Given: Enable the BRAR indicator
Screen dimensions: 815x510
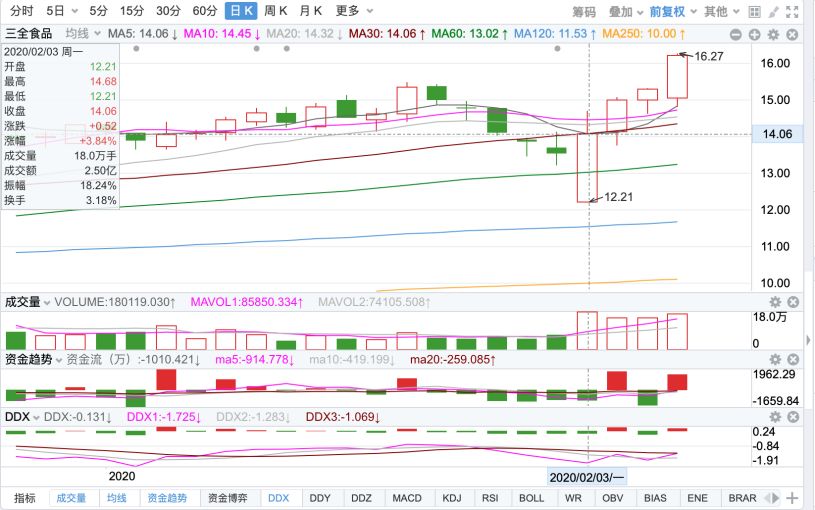Looking at the screenshot, I should click(742, 498).
